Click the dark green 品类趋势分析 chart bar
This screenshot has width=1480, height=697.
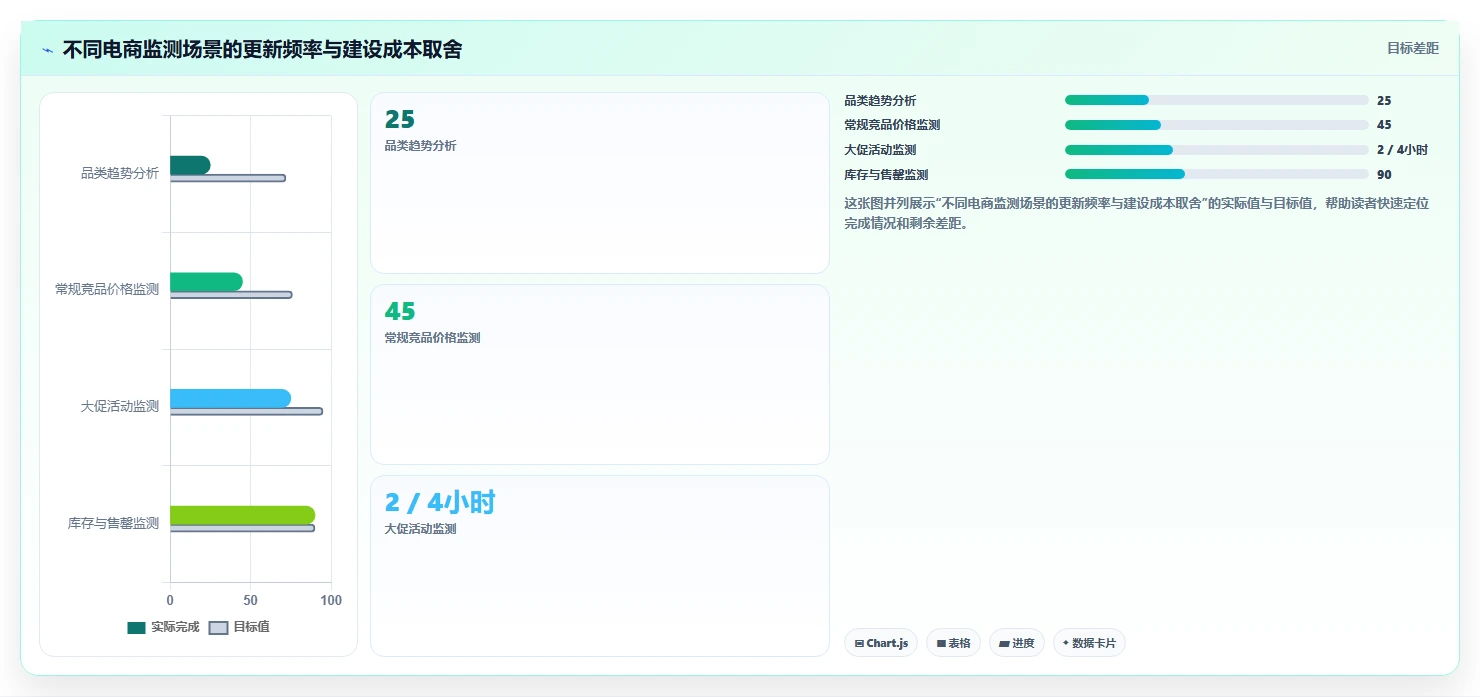pos(190,165)
